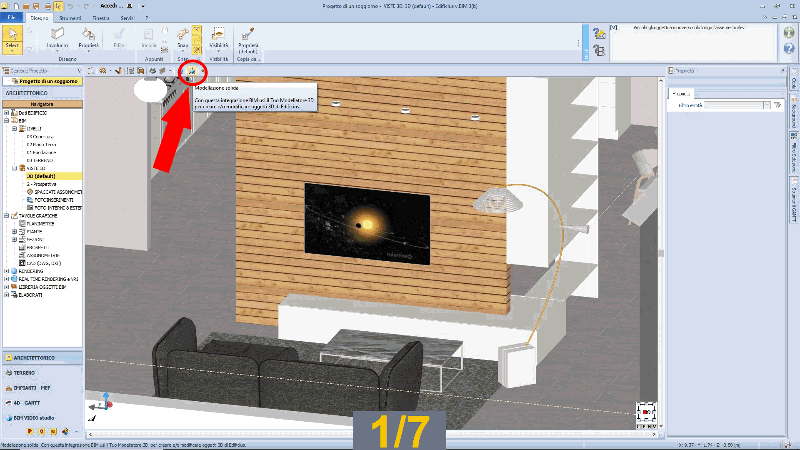Collapse the BIM tree node
800x450 pixels.
[x=7, y=121]
